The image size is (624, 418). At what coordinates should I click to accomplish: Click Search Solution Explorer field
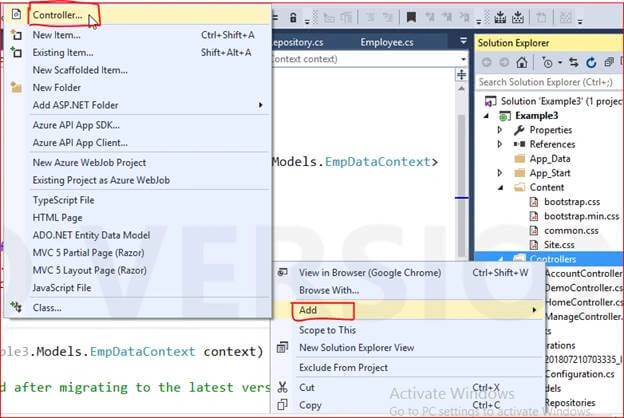pyautogui.click(x=549, y=82)
